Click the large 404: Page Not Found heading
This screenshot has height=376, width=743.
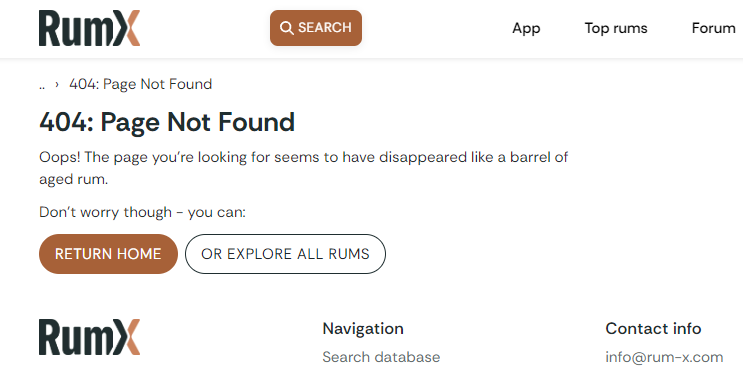pos(167,122)
